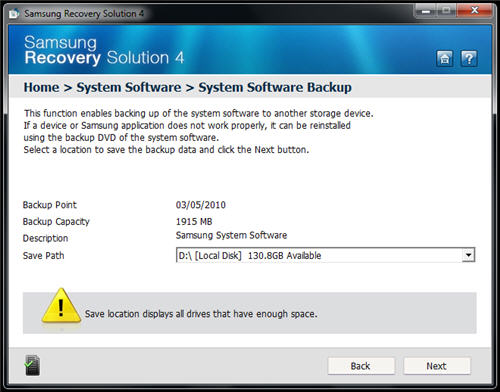Viewport: 500px width, 392px height.
Task: Click the Description label
Action: pos(45,238)
